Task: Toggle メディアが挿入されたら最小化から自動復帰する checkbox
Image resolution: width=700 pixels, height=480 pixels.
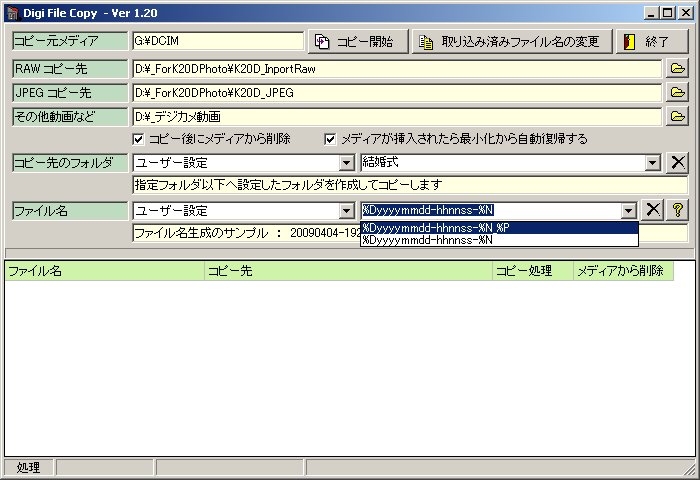Action: (330, 139)
